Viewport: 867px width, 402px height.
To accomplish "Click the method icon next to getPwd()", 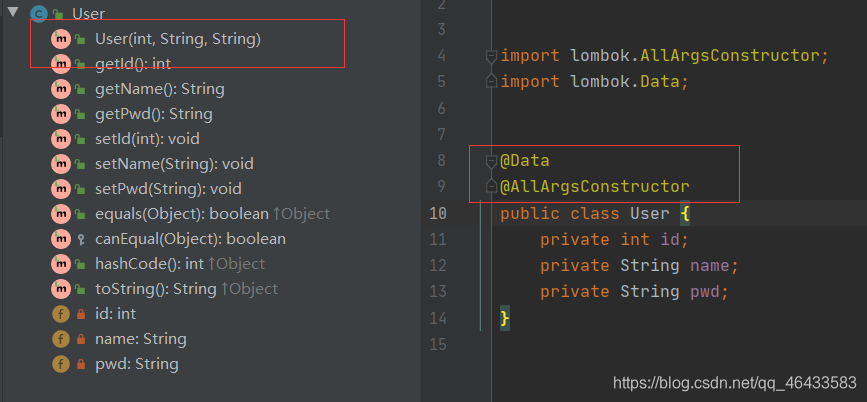I will [61, 114].
